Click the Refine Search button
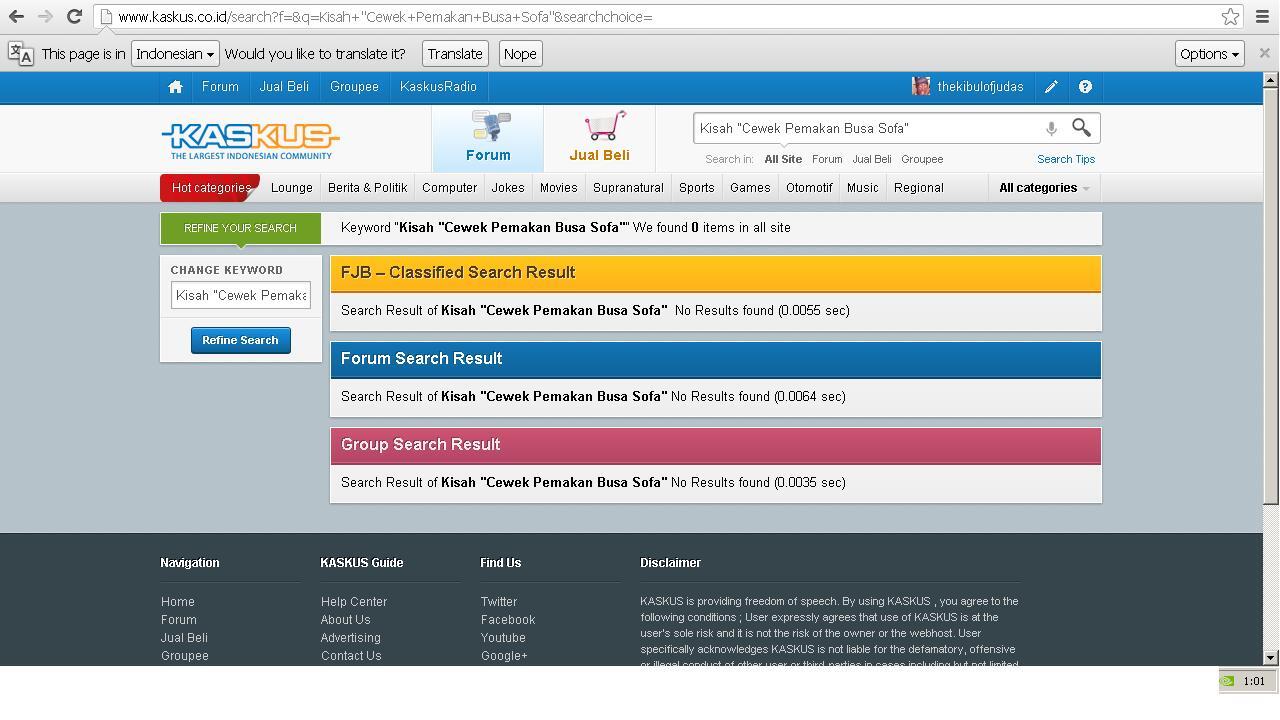The height and width of the screenshot is (720, 1280). [240, 340]
